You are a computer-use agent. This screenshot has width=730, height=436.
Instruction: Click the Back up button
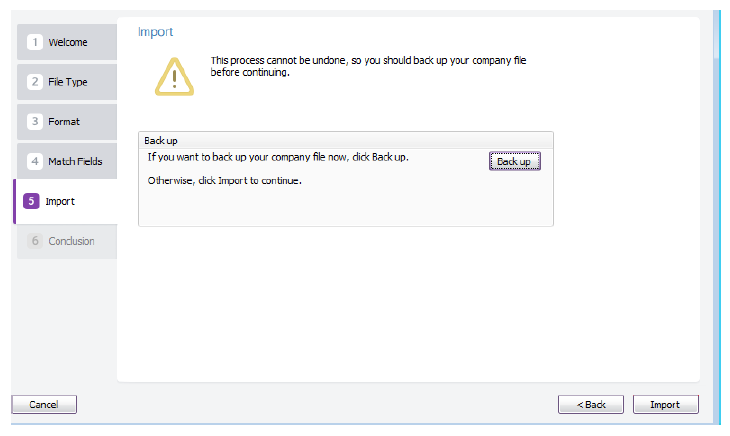click(514, 161)
